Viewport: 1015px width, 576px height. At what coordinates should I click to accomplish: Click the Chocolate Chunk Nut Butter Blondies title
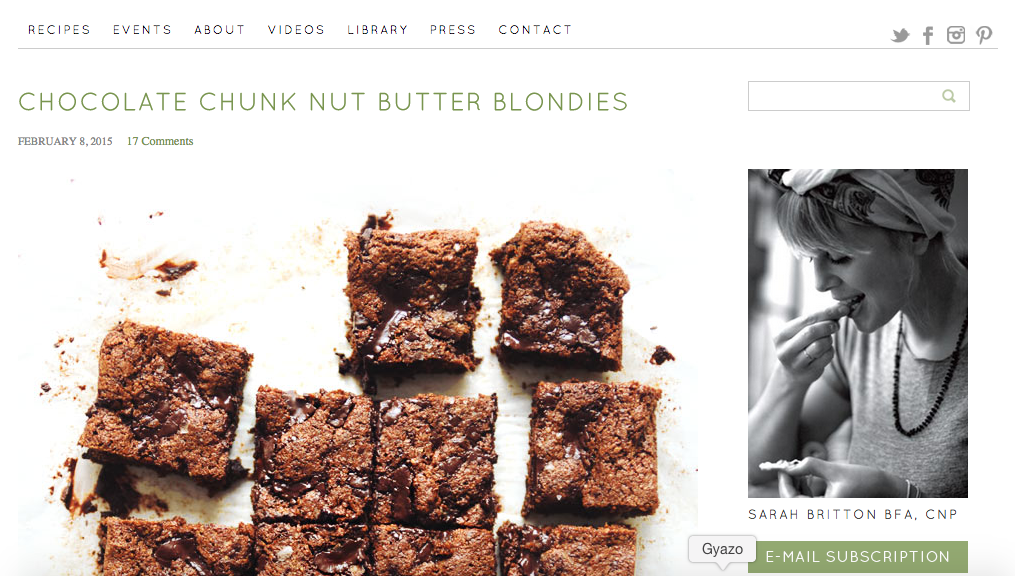coord(323,102)
